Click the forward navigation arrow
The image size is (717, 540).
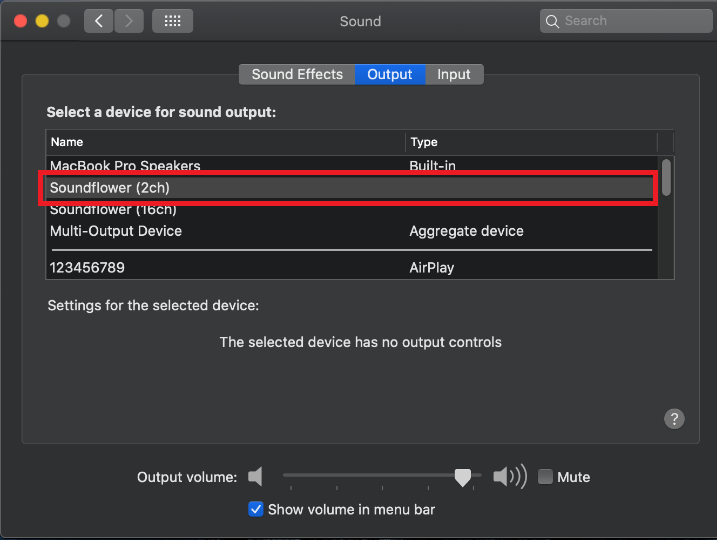point(129,21)
